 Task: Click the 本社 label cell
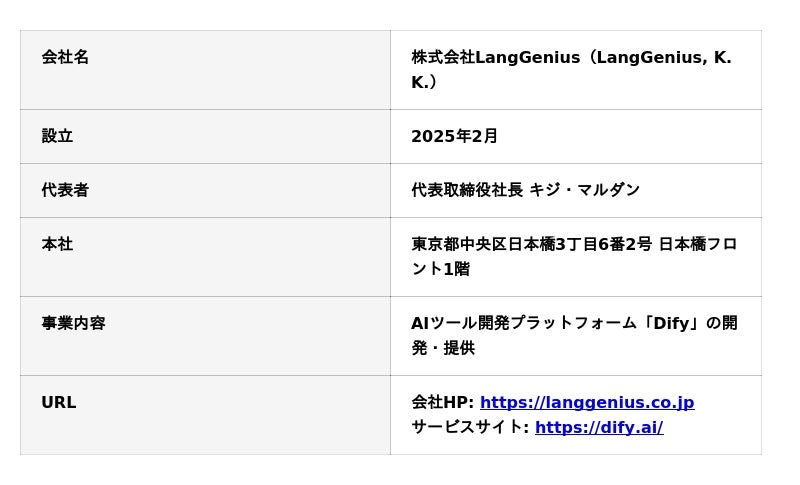click(x=57, y=244)
